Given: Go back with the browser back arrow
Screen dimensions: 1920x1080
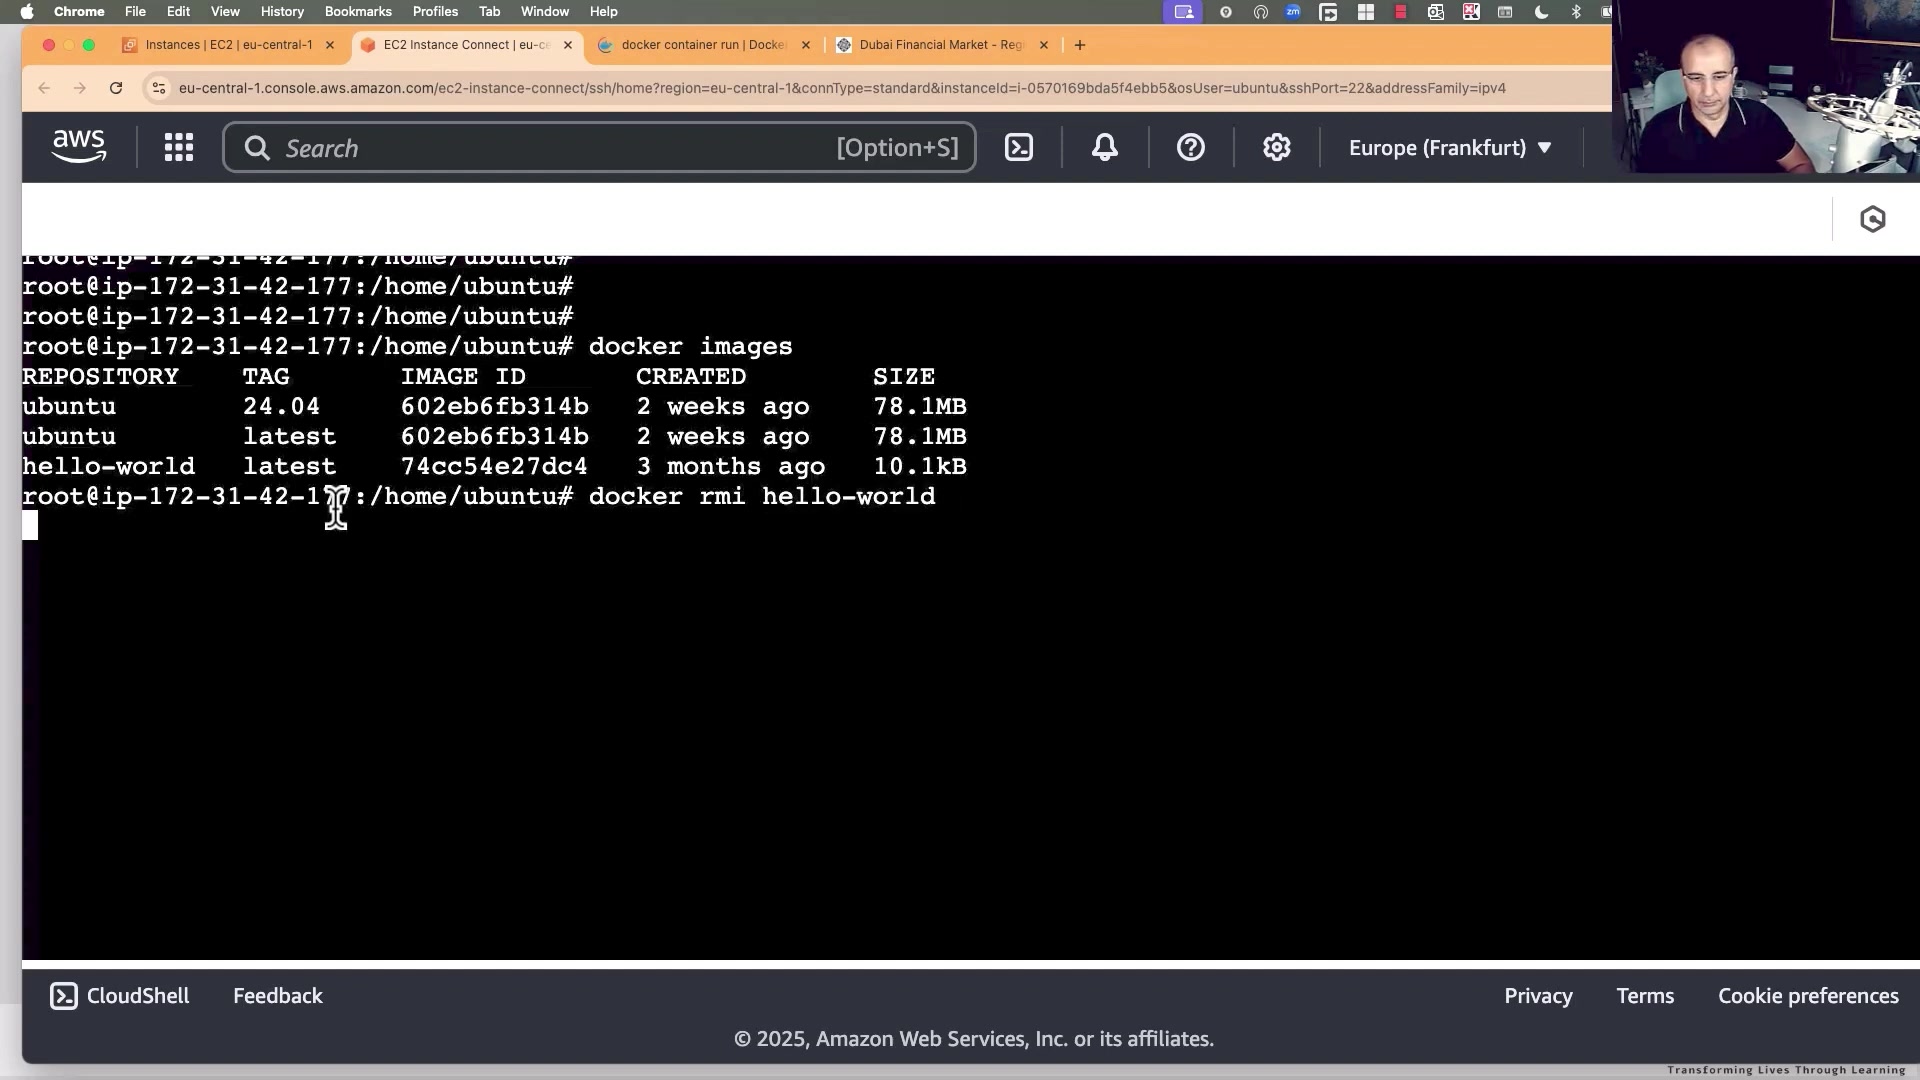Looking at the screenshot, I should (44, 88).
